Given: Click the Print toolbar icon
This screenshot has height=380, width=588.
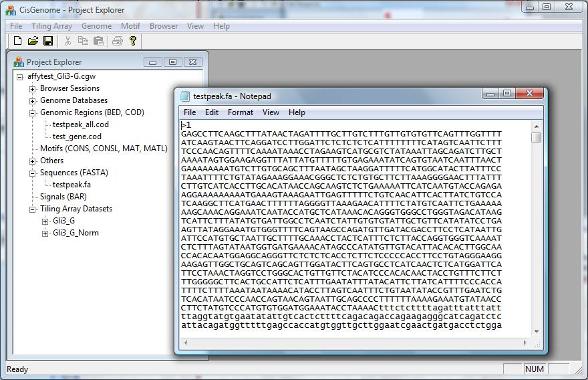Looking at the screenshot, I should [117, 41].
